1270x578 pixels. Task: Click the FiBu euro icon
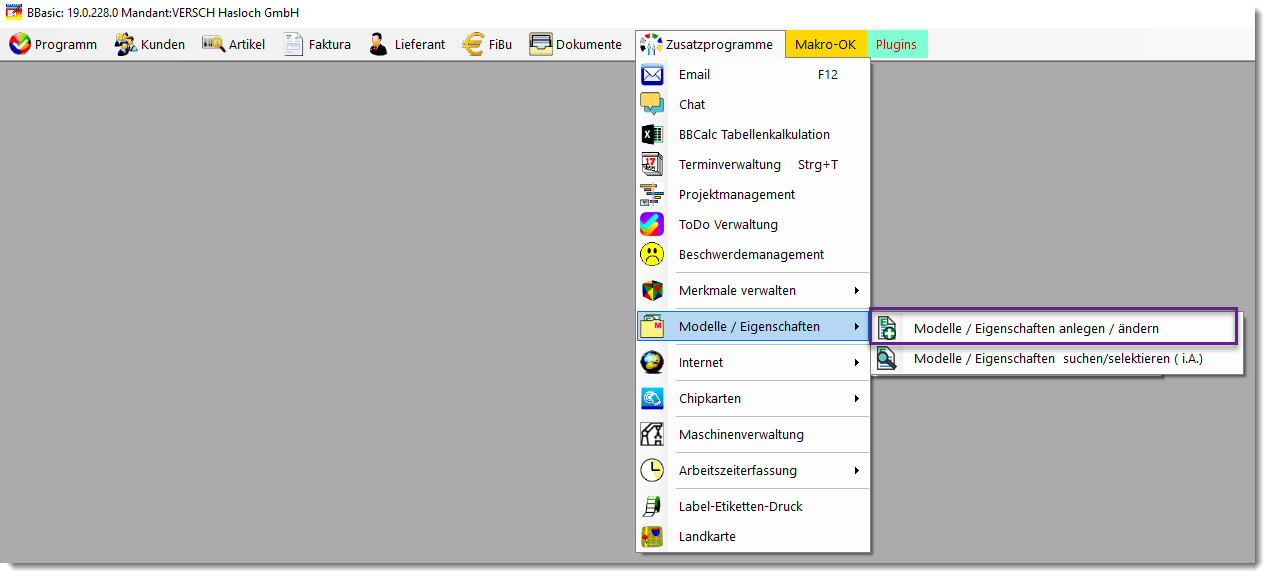[473, 44]
